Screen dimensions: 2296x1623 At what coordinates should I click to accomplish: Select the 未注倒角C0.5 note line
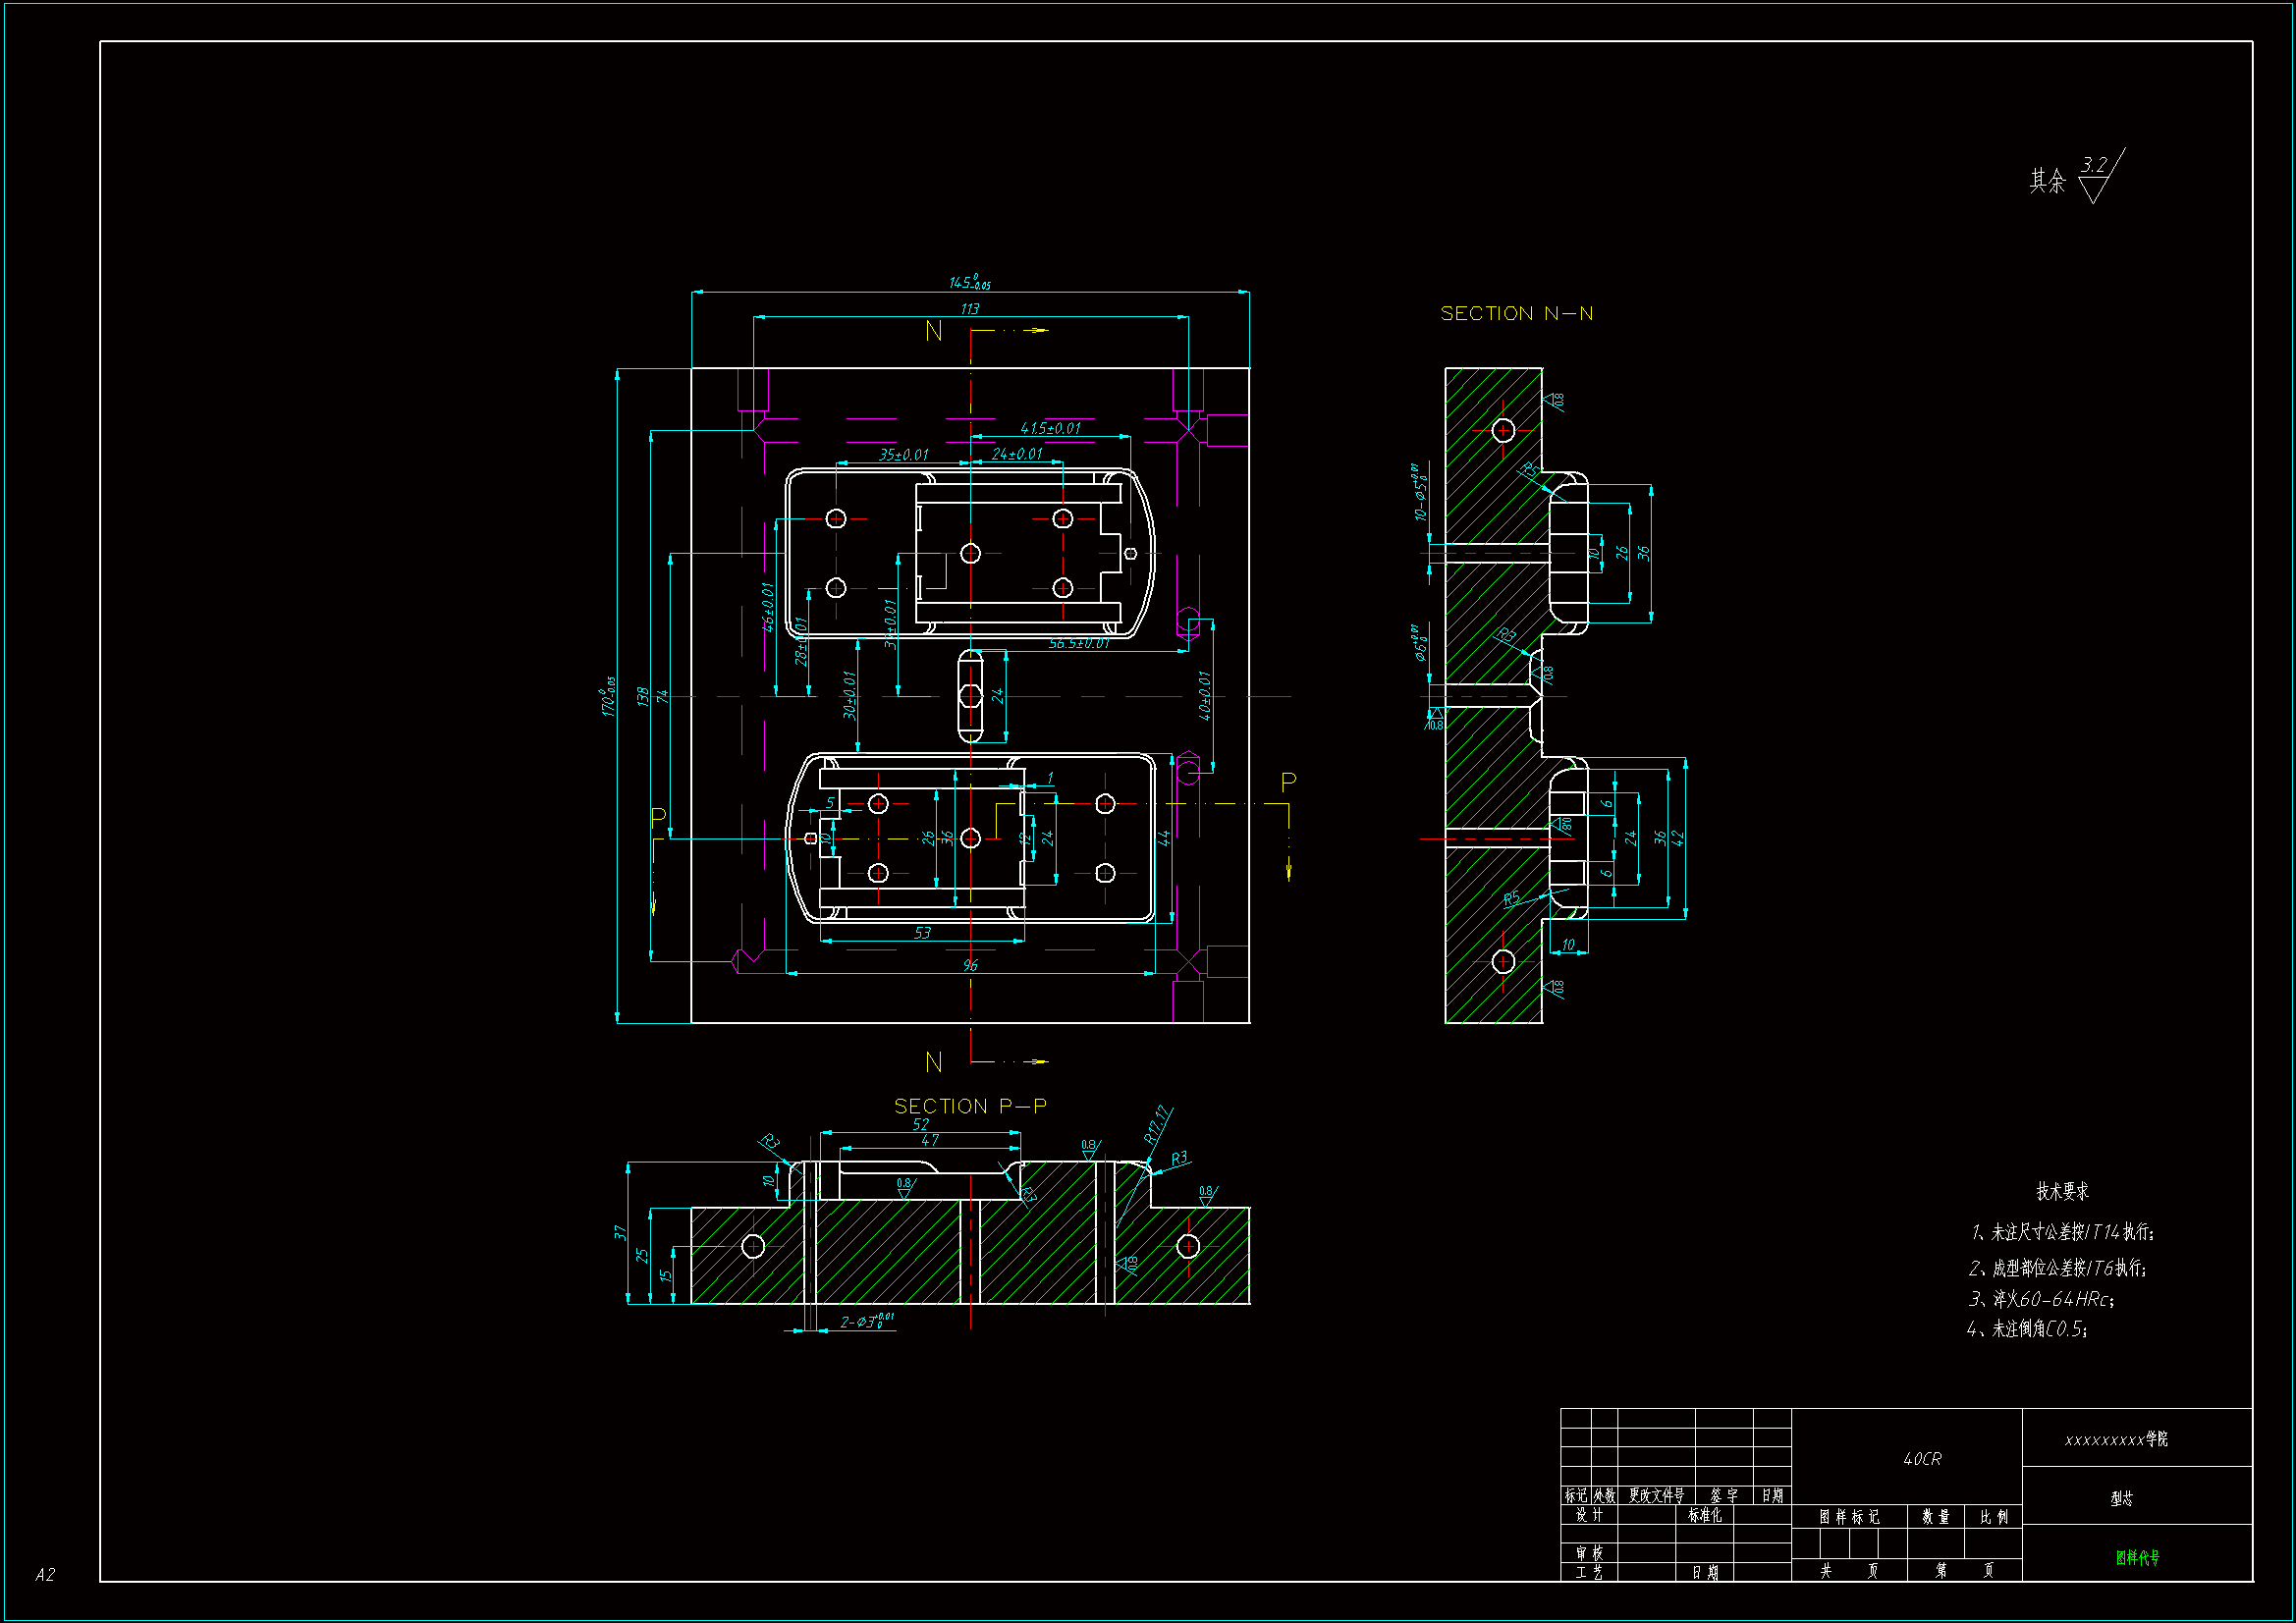(2028, 1329)
